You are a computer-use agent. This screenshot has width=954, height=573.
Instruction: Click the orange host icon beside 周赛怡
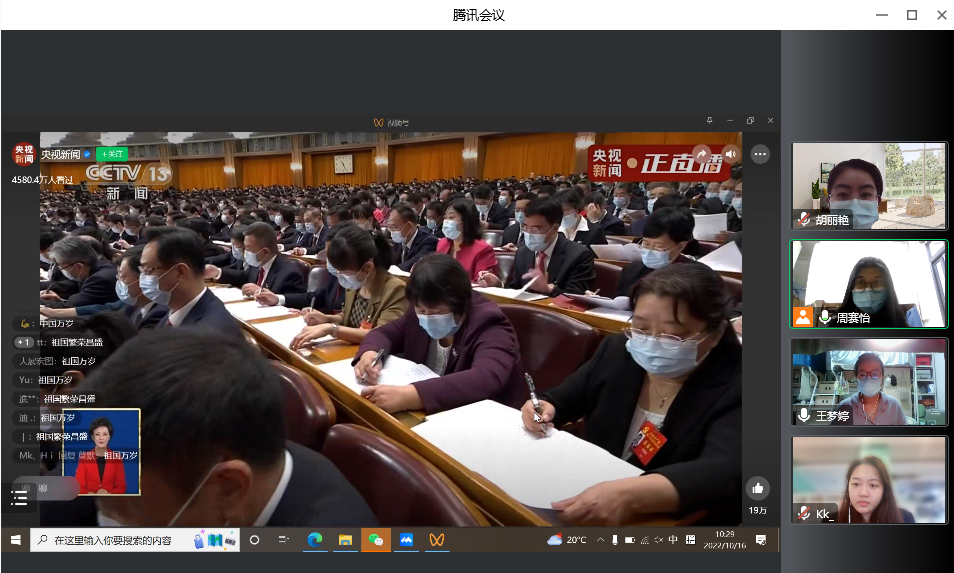[x=803, y=317]
